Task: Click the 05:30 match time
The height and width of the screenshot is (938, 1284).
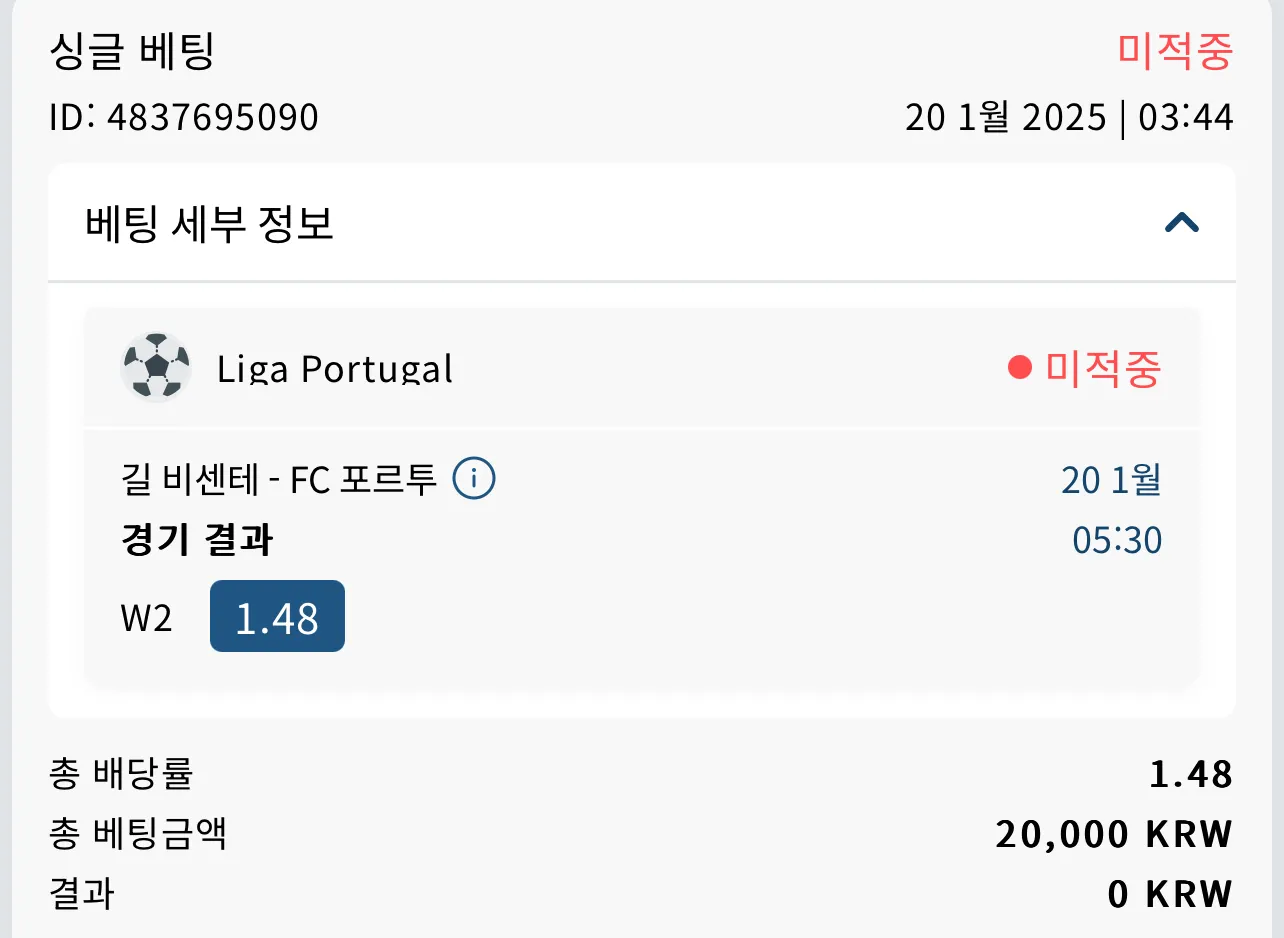Action: 1117,541
